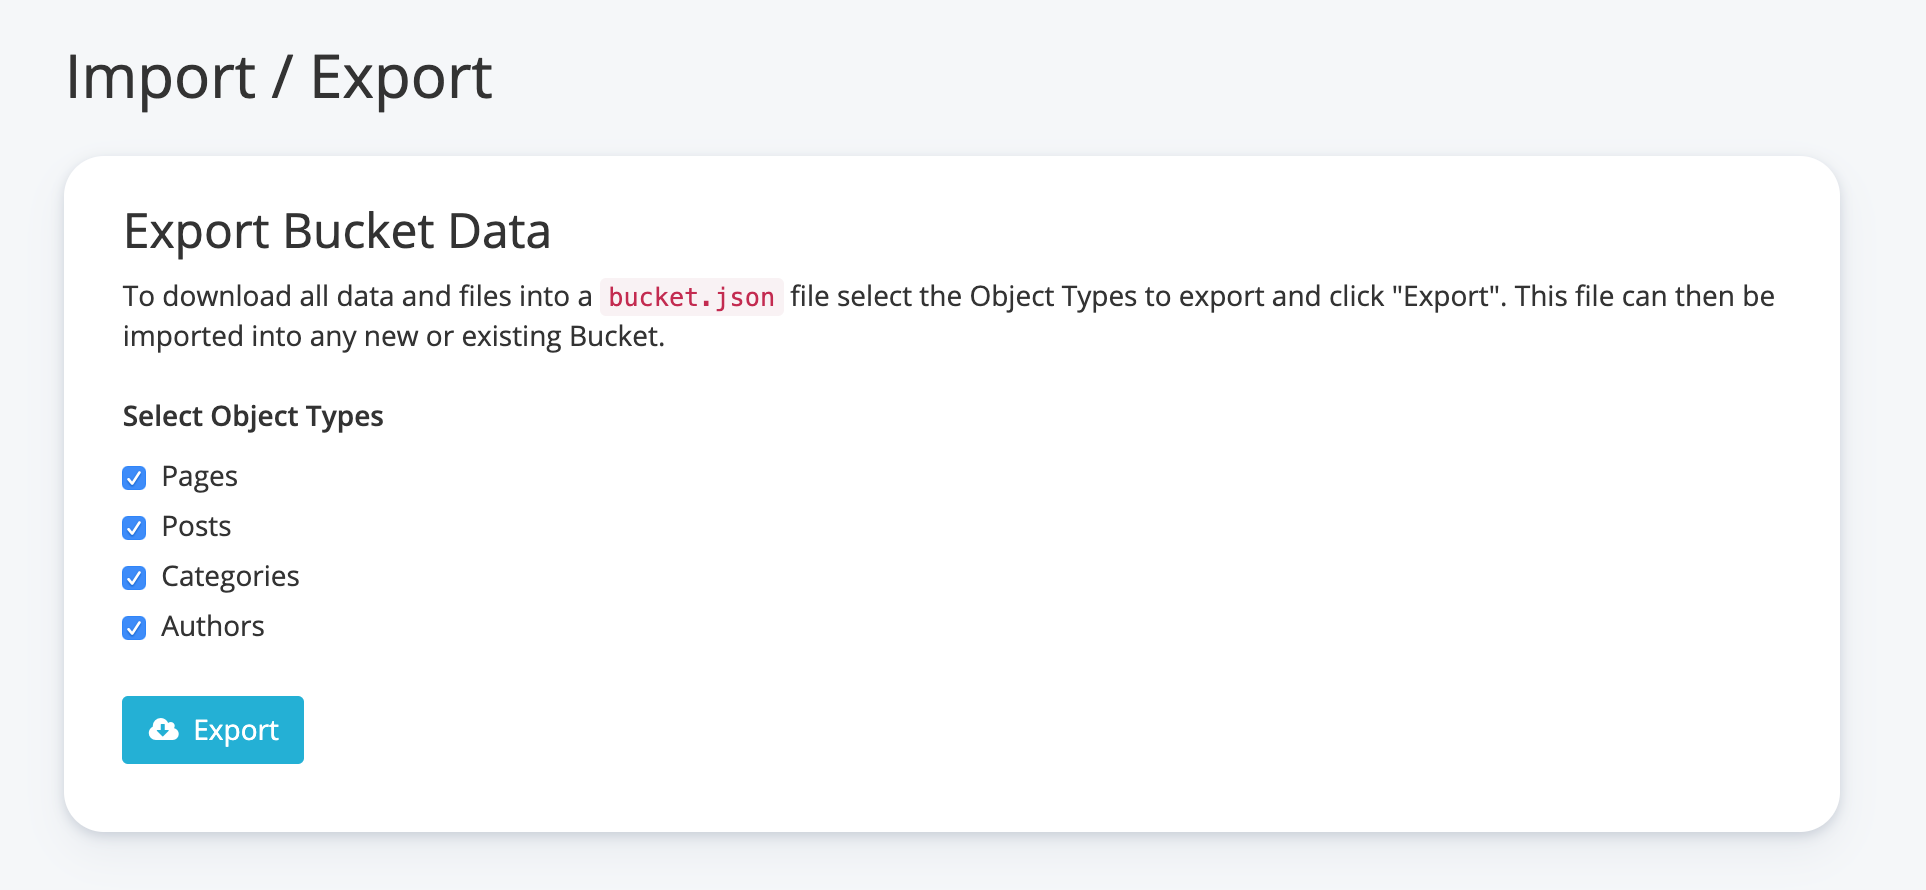
Task: Click "This file can then be" text
Action: pyautogui.click(x=1644, y=297)
